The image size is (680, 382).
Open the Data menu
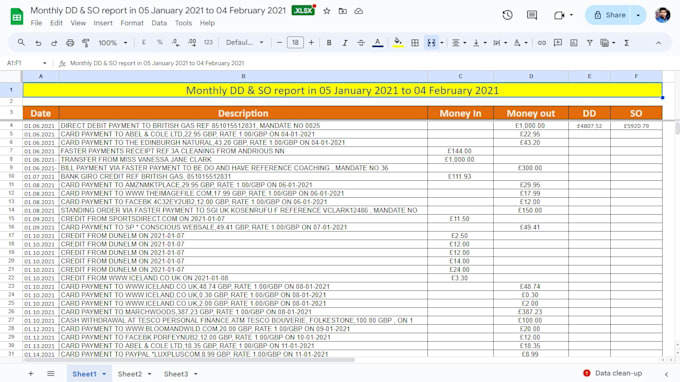(159, 23)
